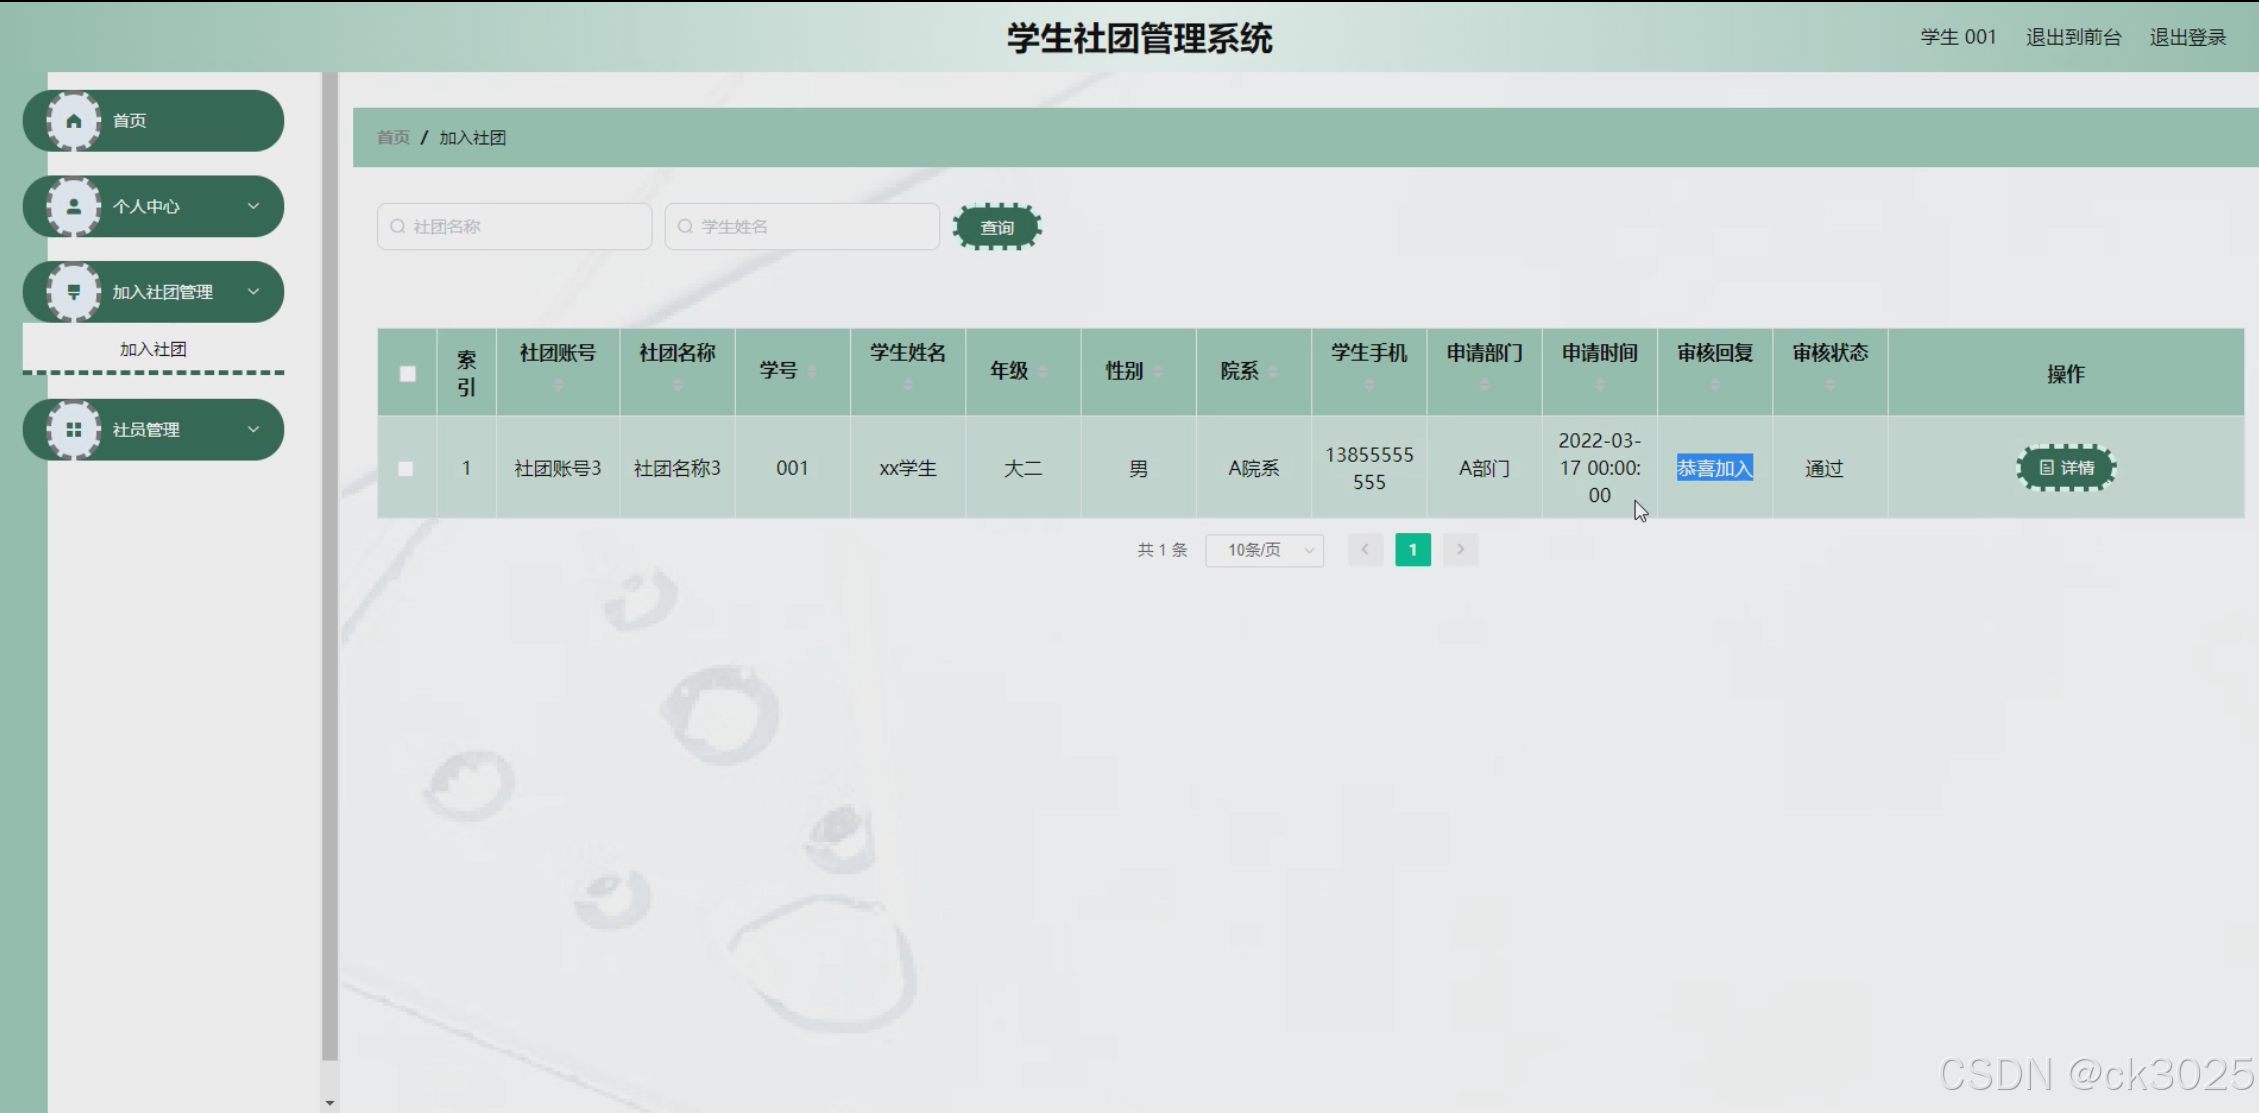Click the search icon in 学生姓名 field
Image resolution: width=2259 pixels, height=1113 pixels.
(685, 227)
